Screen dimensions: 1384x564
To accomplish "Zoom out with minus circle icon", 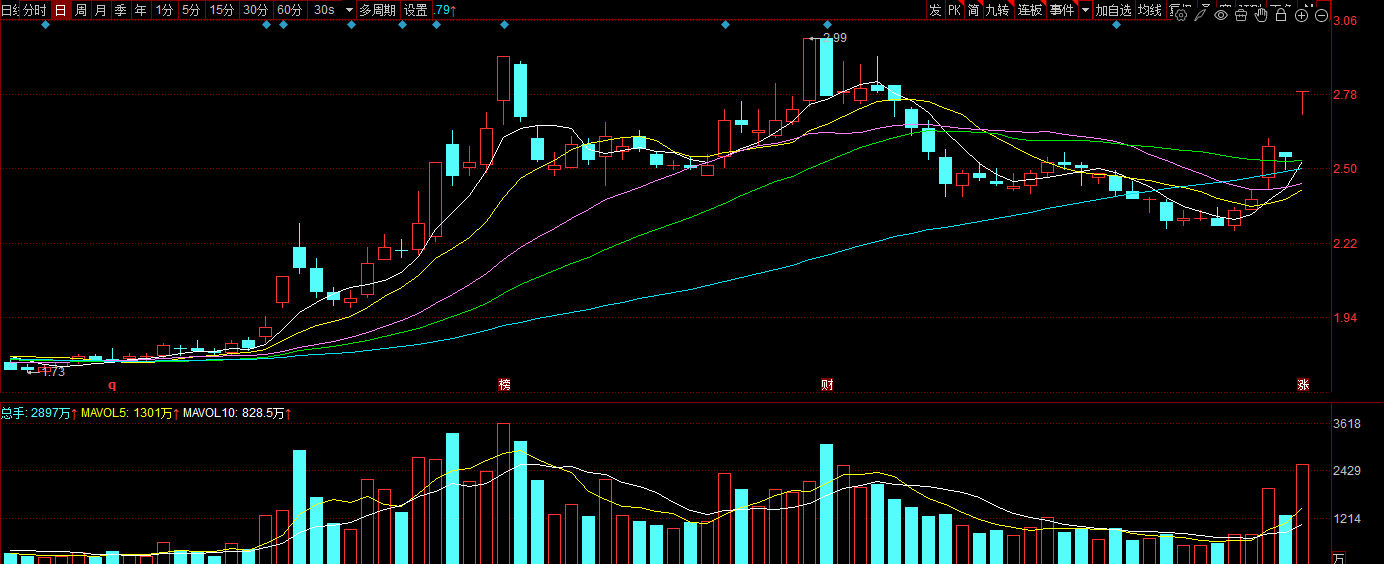I will click(x=1321, y=15).
